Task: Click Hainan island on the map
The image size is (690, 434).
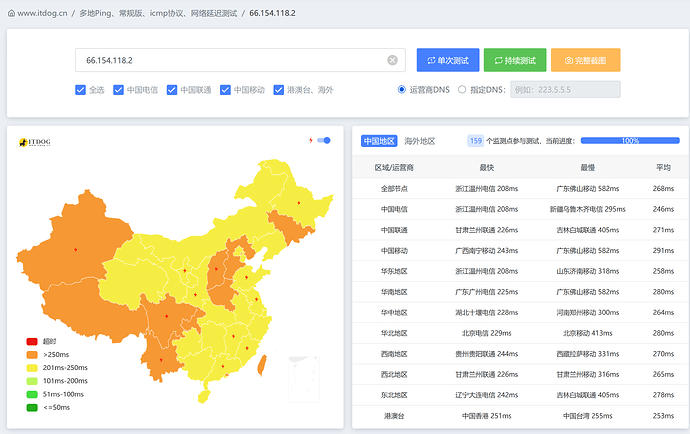Action: point(204,396)
